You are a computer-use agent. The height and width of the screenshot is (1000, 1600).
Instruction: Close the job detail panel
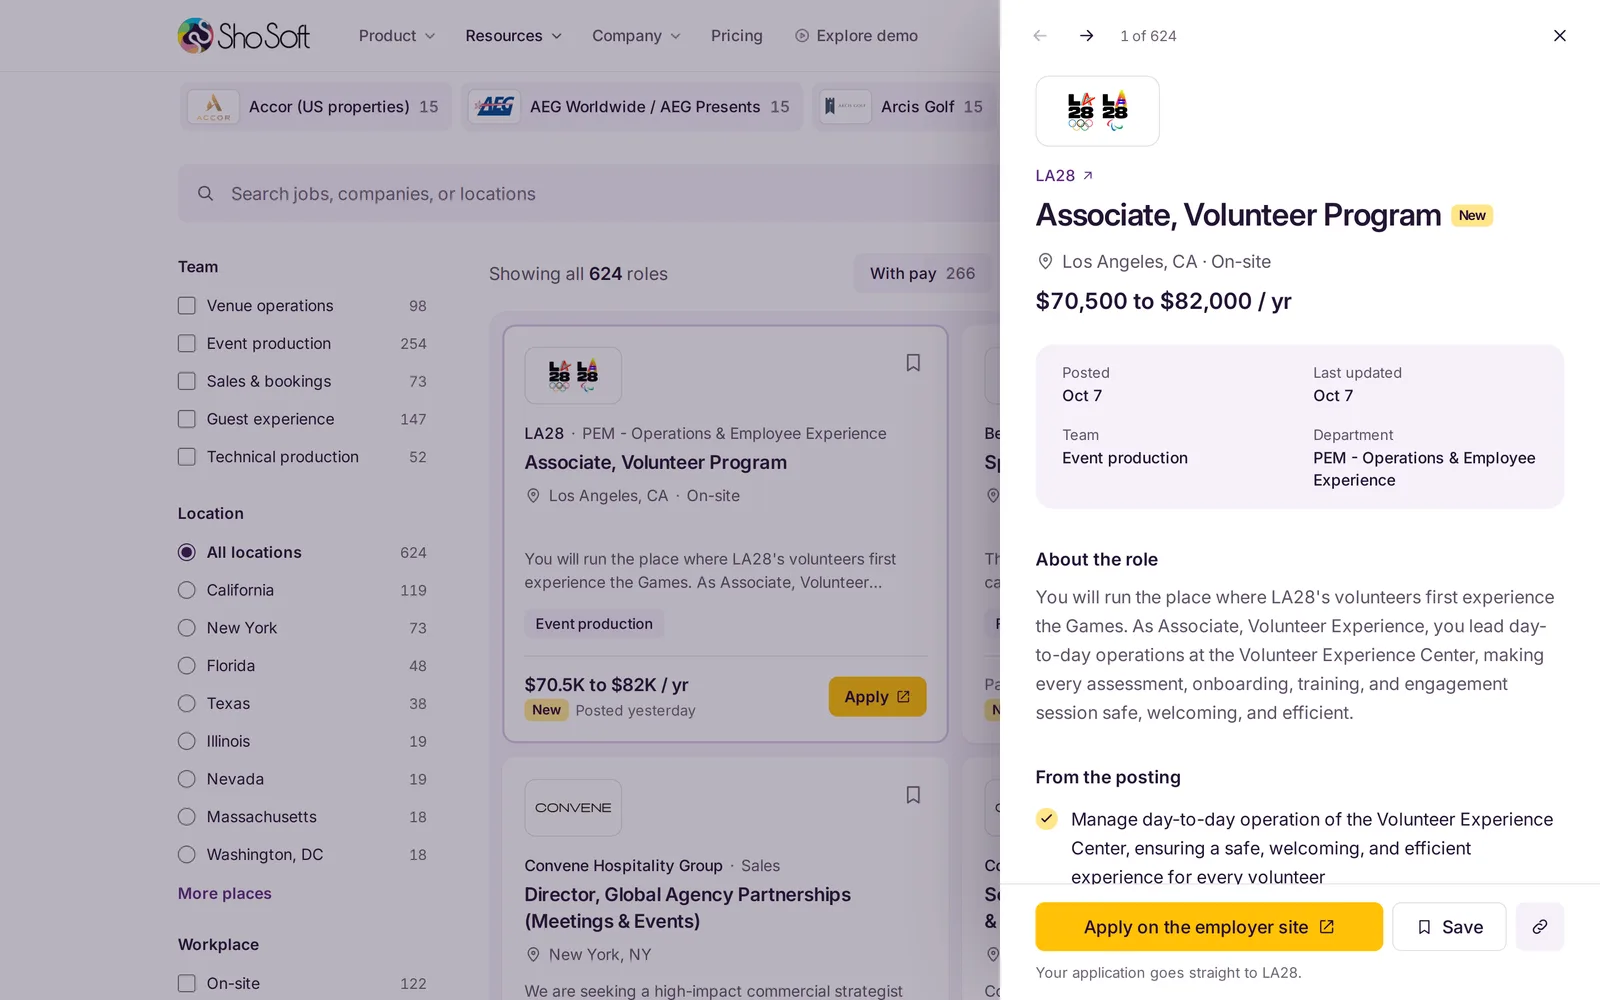coord(1559,36)
